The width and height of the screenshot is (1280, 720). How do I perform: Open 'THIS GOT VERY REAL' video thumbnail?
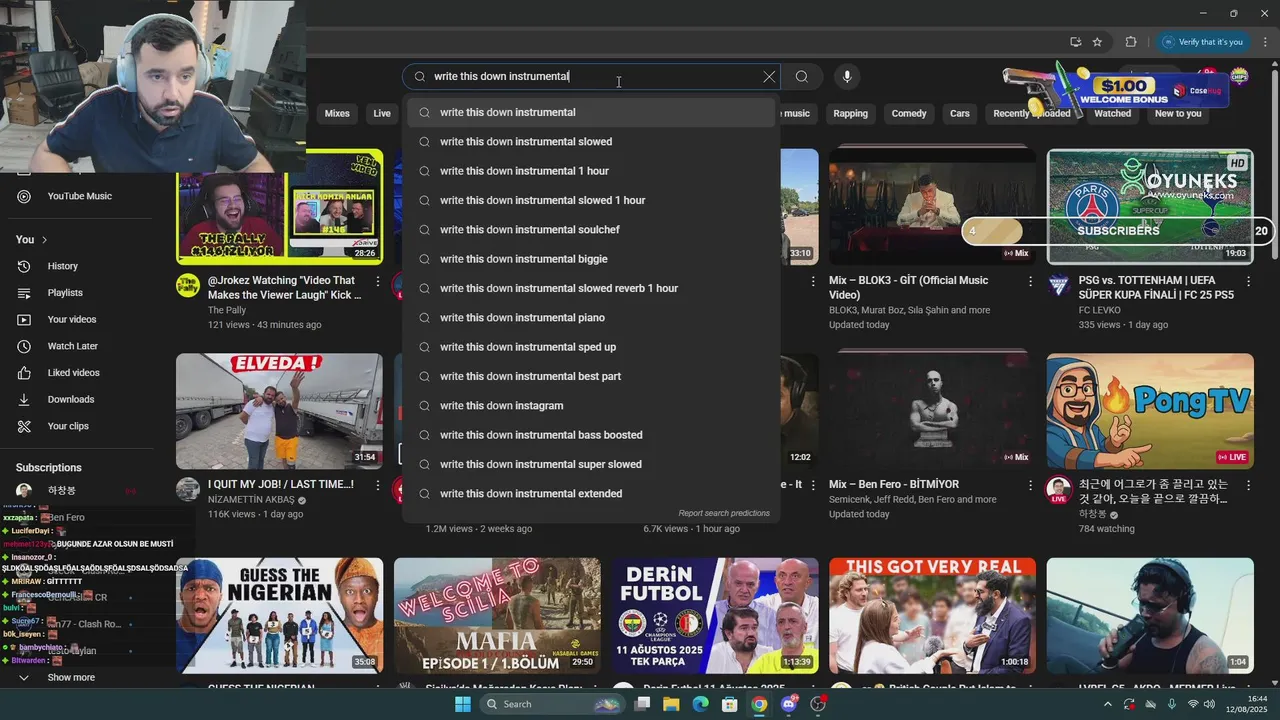pos(932,615)
